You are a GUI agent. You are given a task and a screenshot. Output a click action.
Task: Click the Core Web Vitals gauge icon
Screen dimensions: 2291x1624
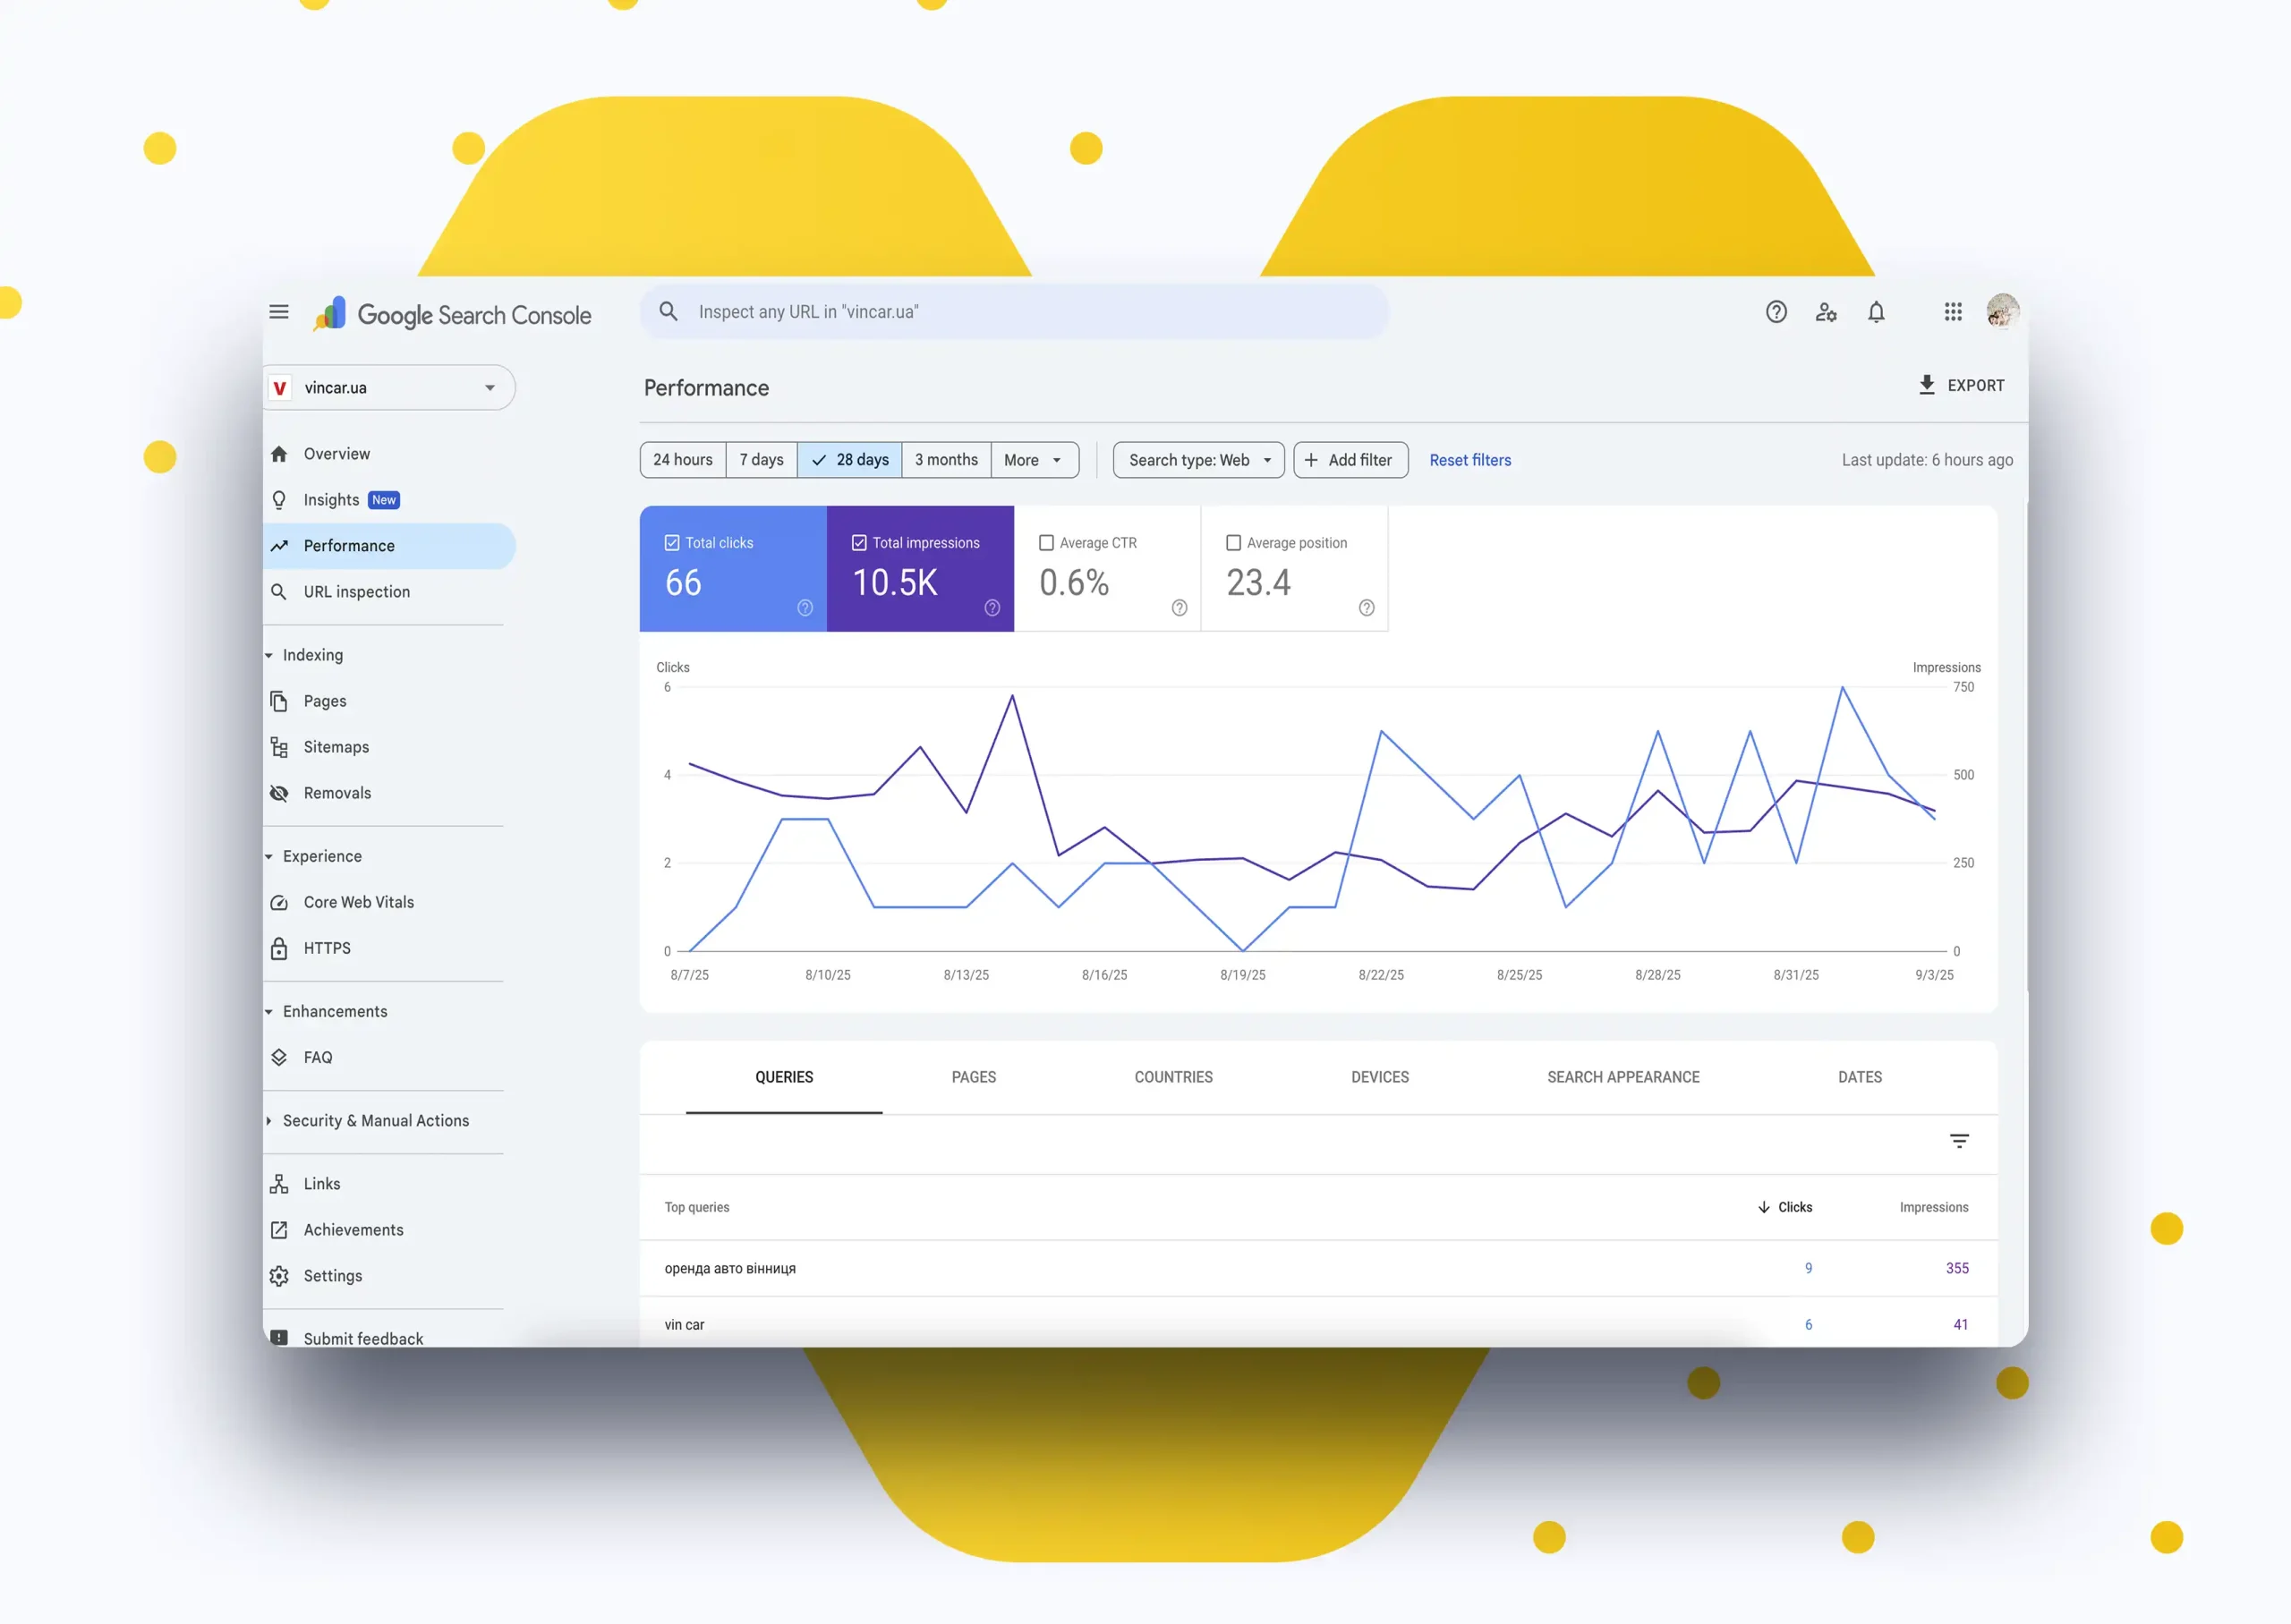coord(279,902)
